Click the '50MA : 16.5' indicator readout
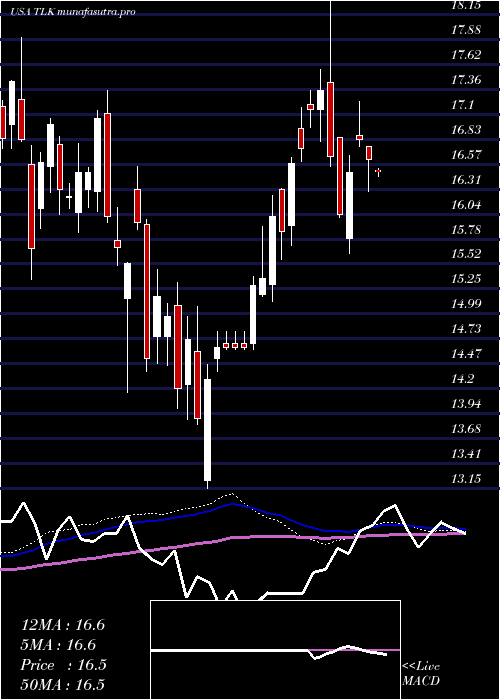Image resolution: width=500 pixels, height=700 pixels. 63,684
